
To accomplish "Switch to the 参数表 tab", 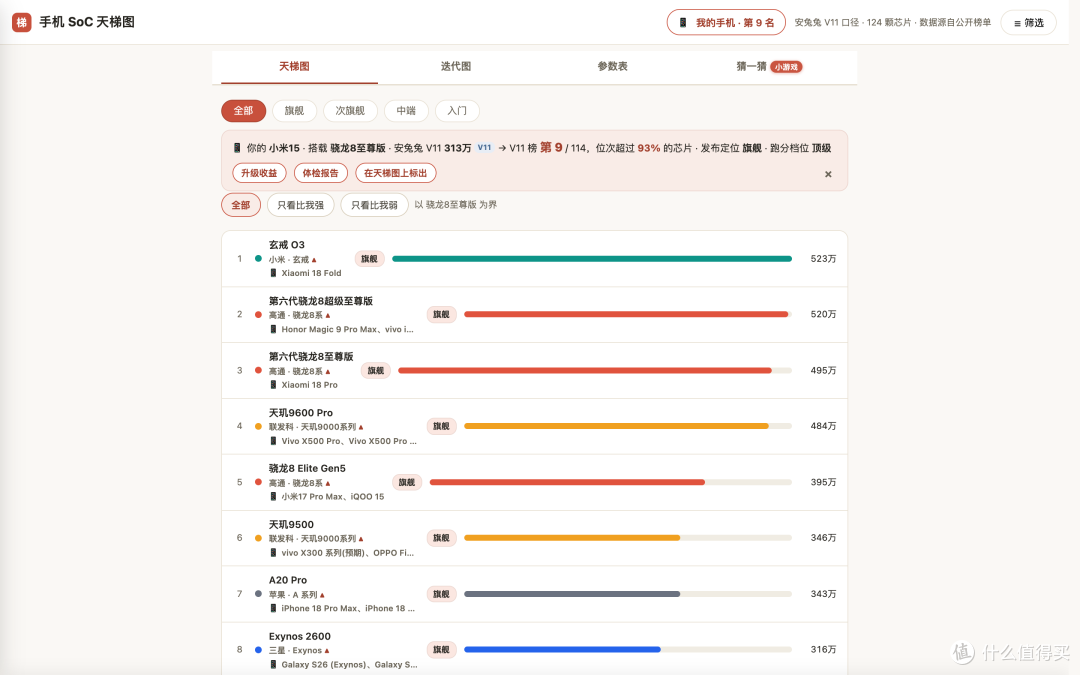I will coord(612,66).
